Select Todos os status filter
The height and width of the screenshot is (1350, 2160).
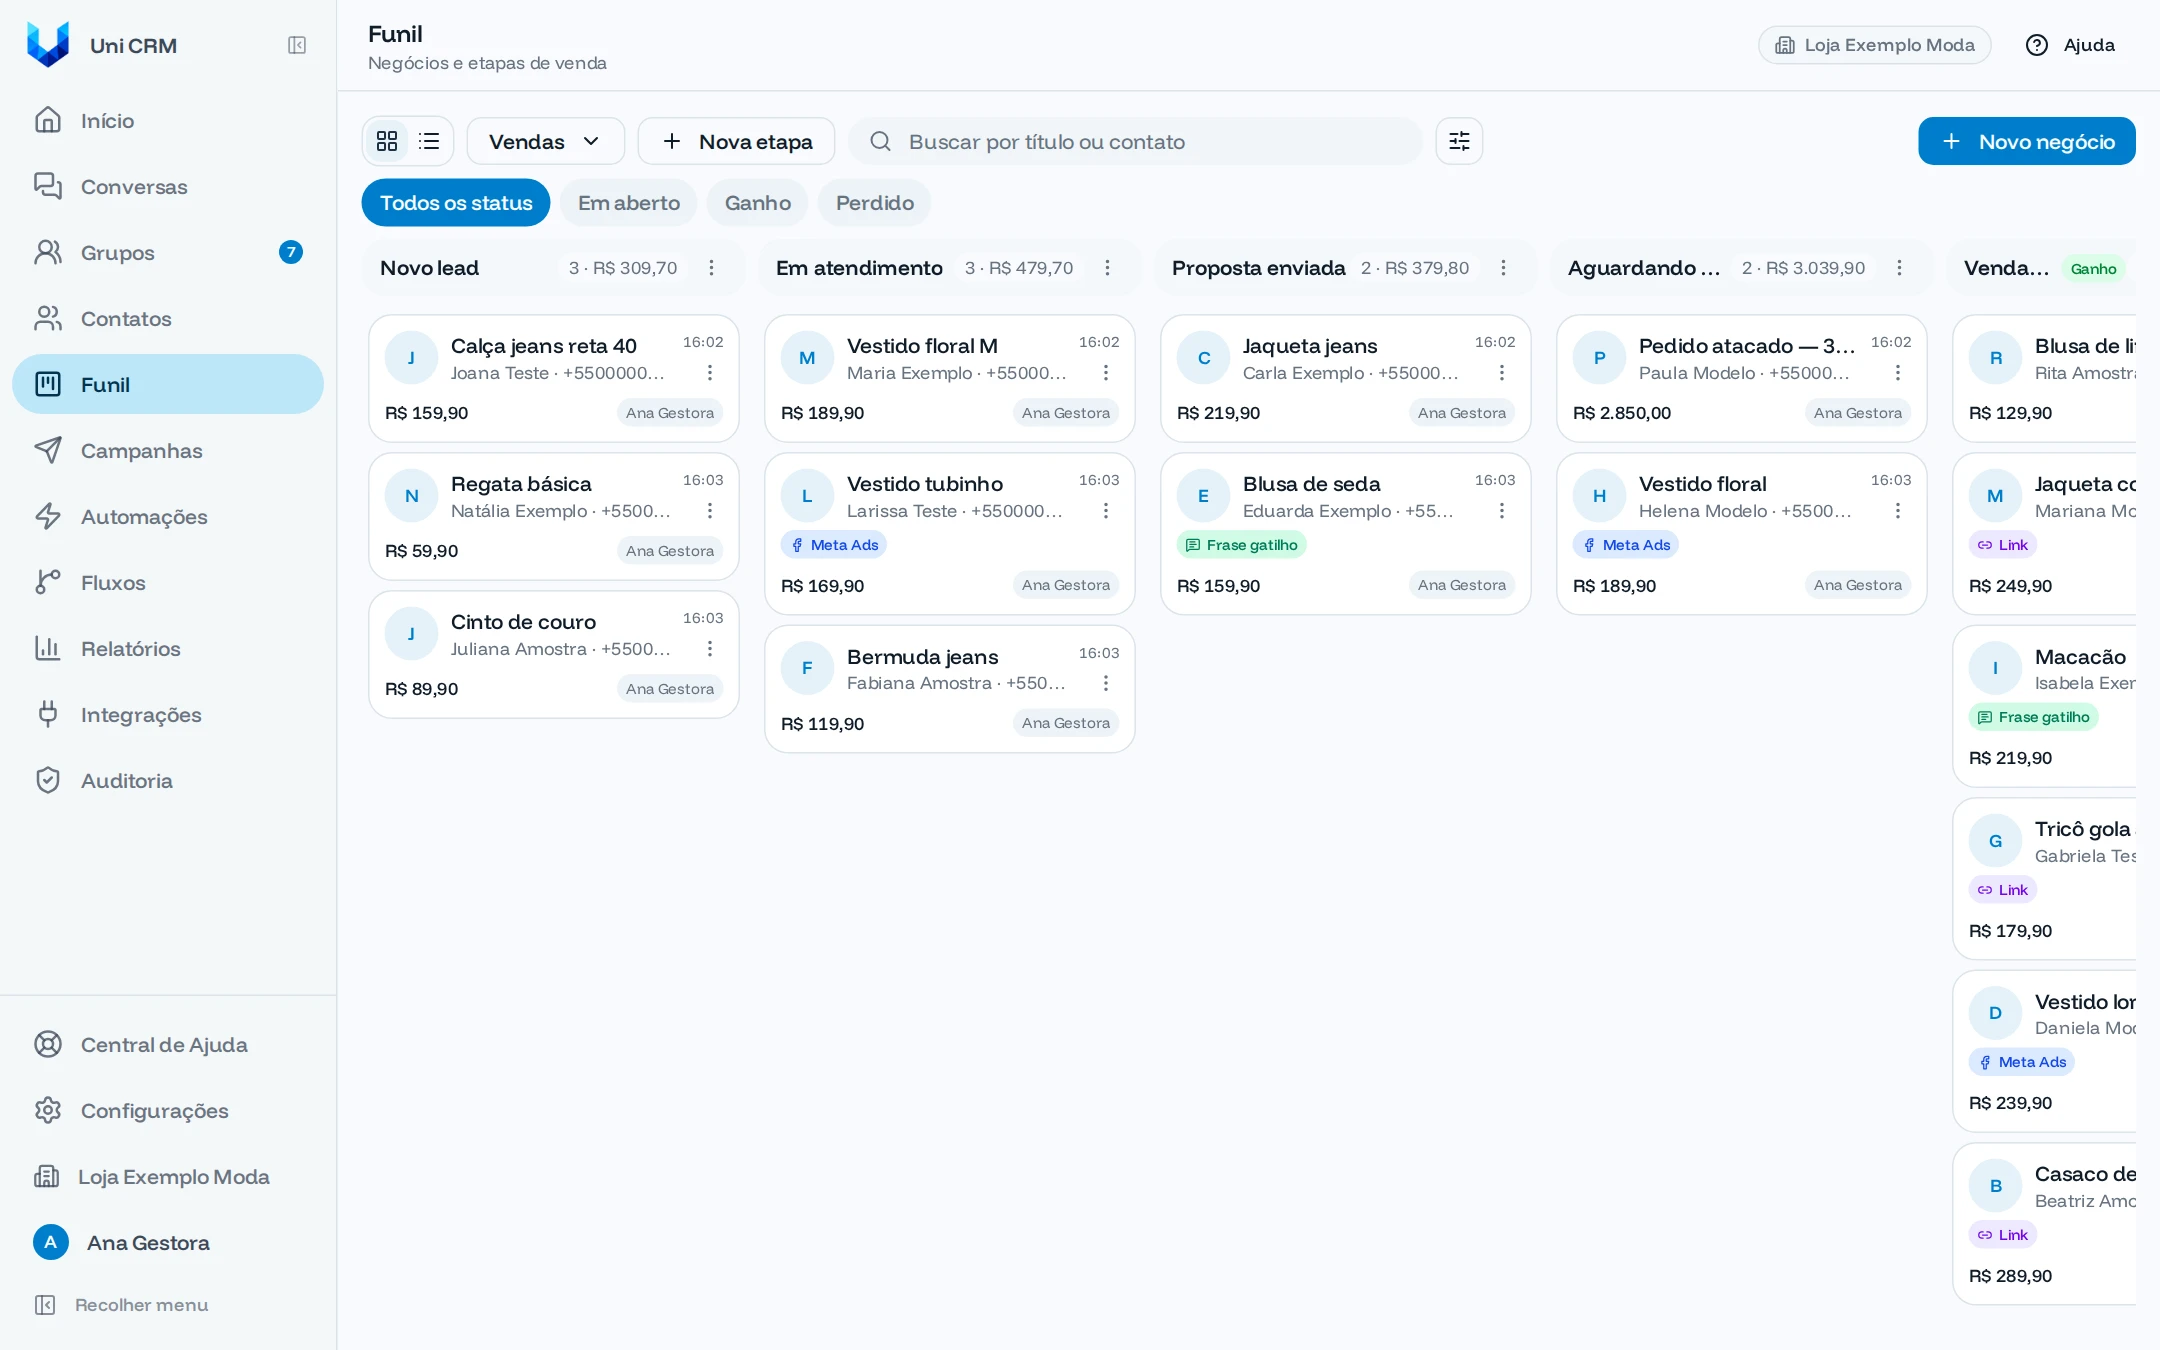[456, 203]
